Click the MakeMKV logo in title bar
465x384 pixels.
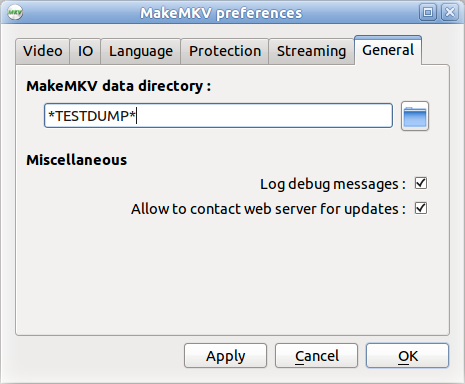point(15,13)
